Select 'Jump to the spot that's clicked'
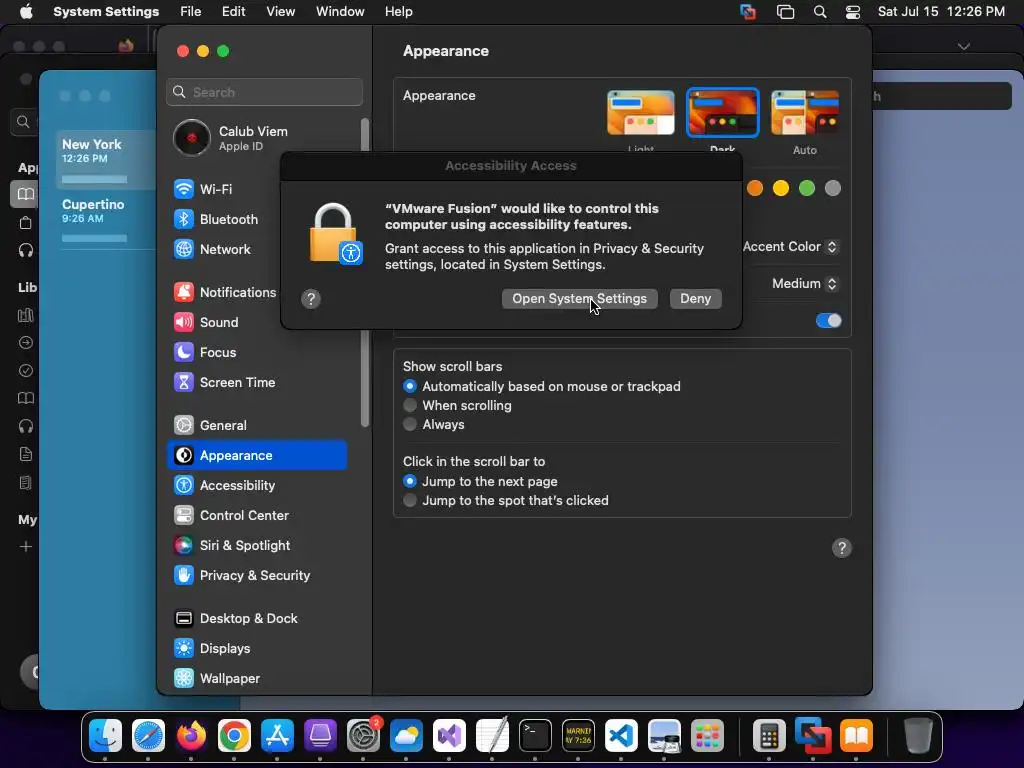 pos(410,500)
